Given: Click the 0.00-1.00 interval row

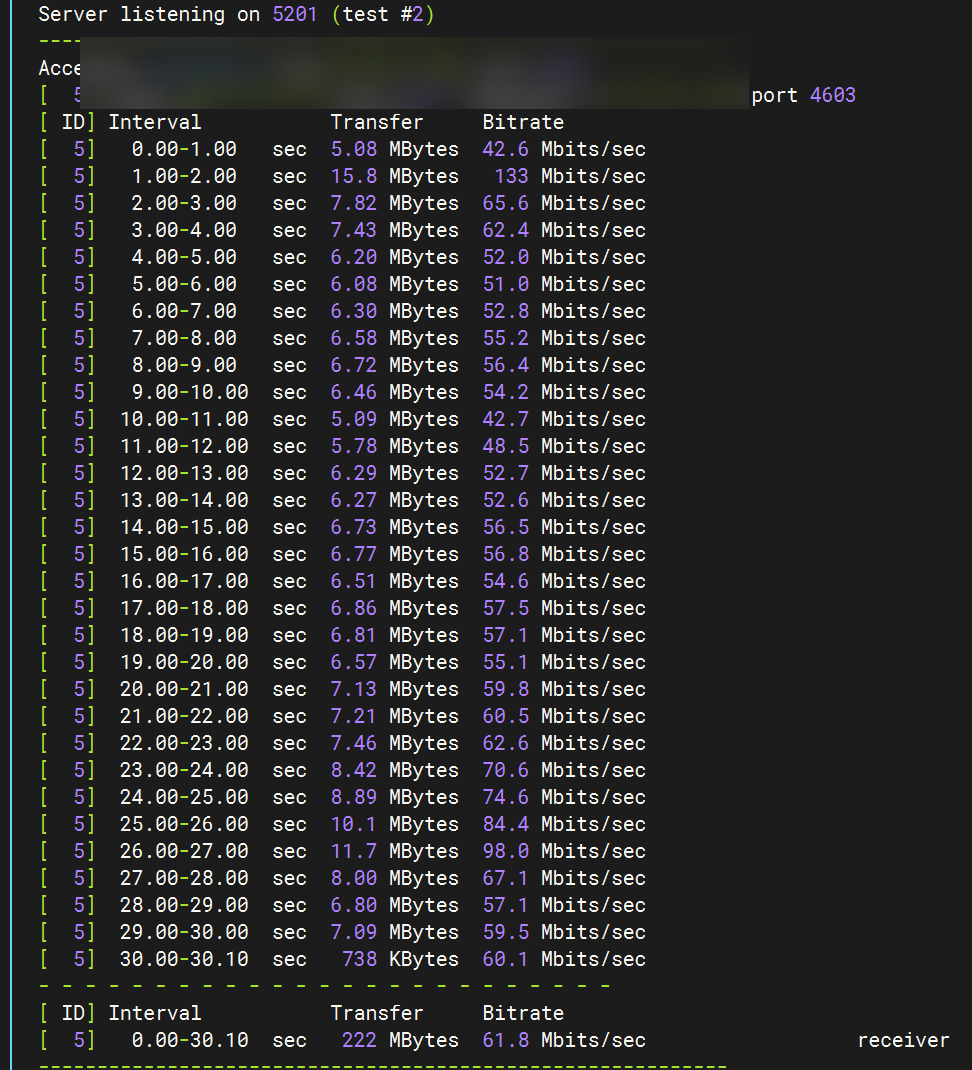Looking at the screenshot, I should pyautogui.click(x=184, y=149).
